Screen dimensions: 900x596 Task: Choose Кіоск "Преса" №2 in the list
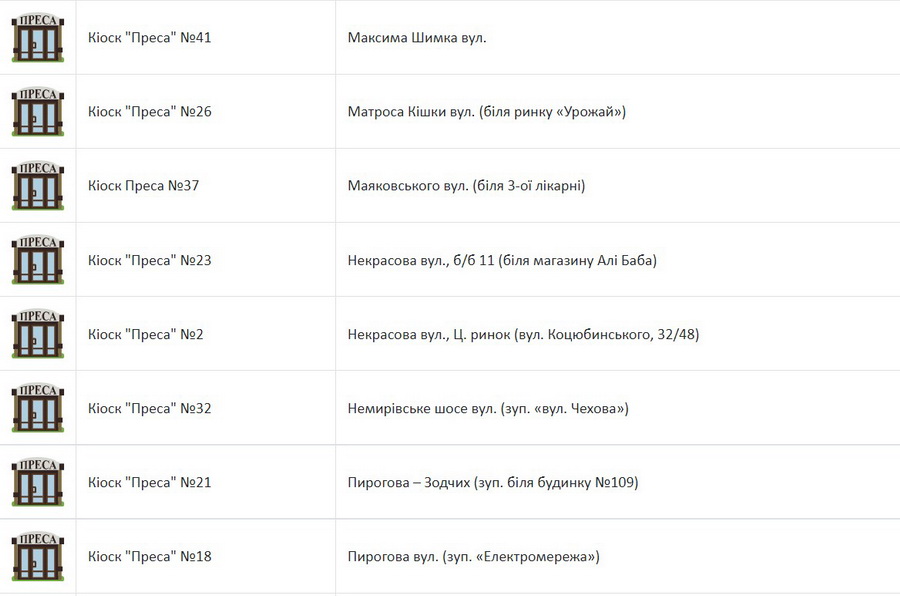pyautogui.click(x=146, y=334)
